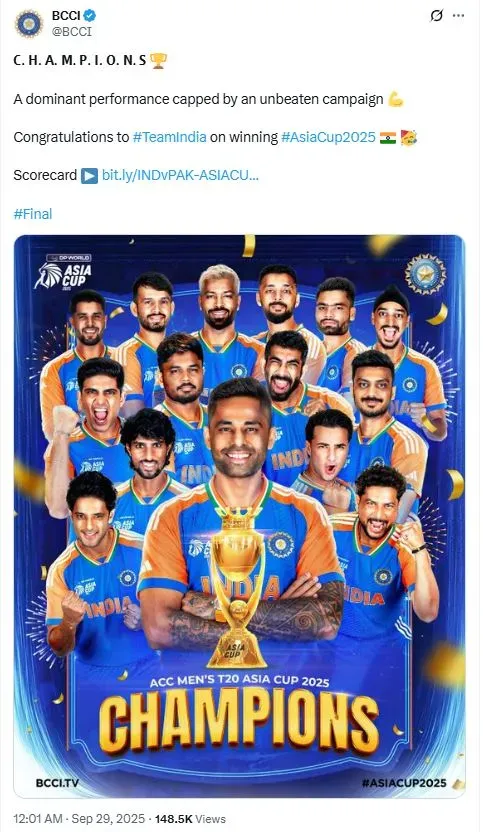Click the 148.5K Views count
Screen dimensions: 483x832
point(190,819)
